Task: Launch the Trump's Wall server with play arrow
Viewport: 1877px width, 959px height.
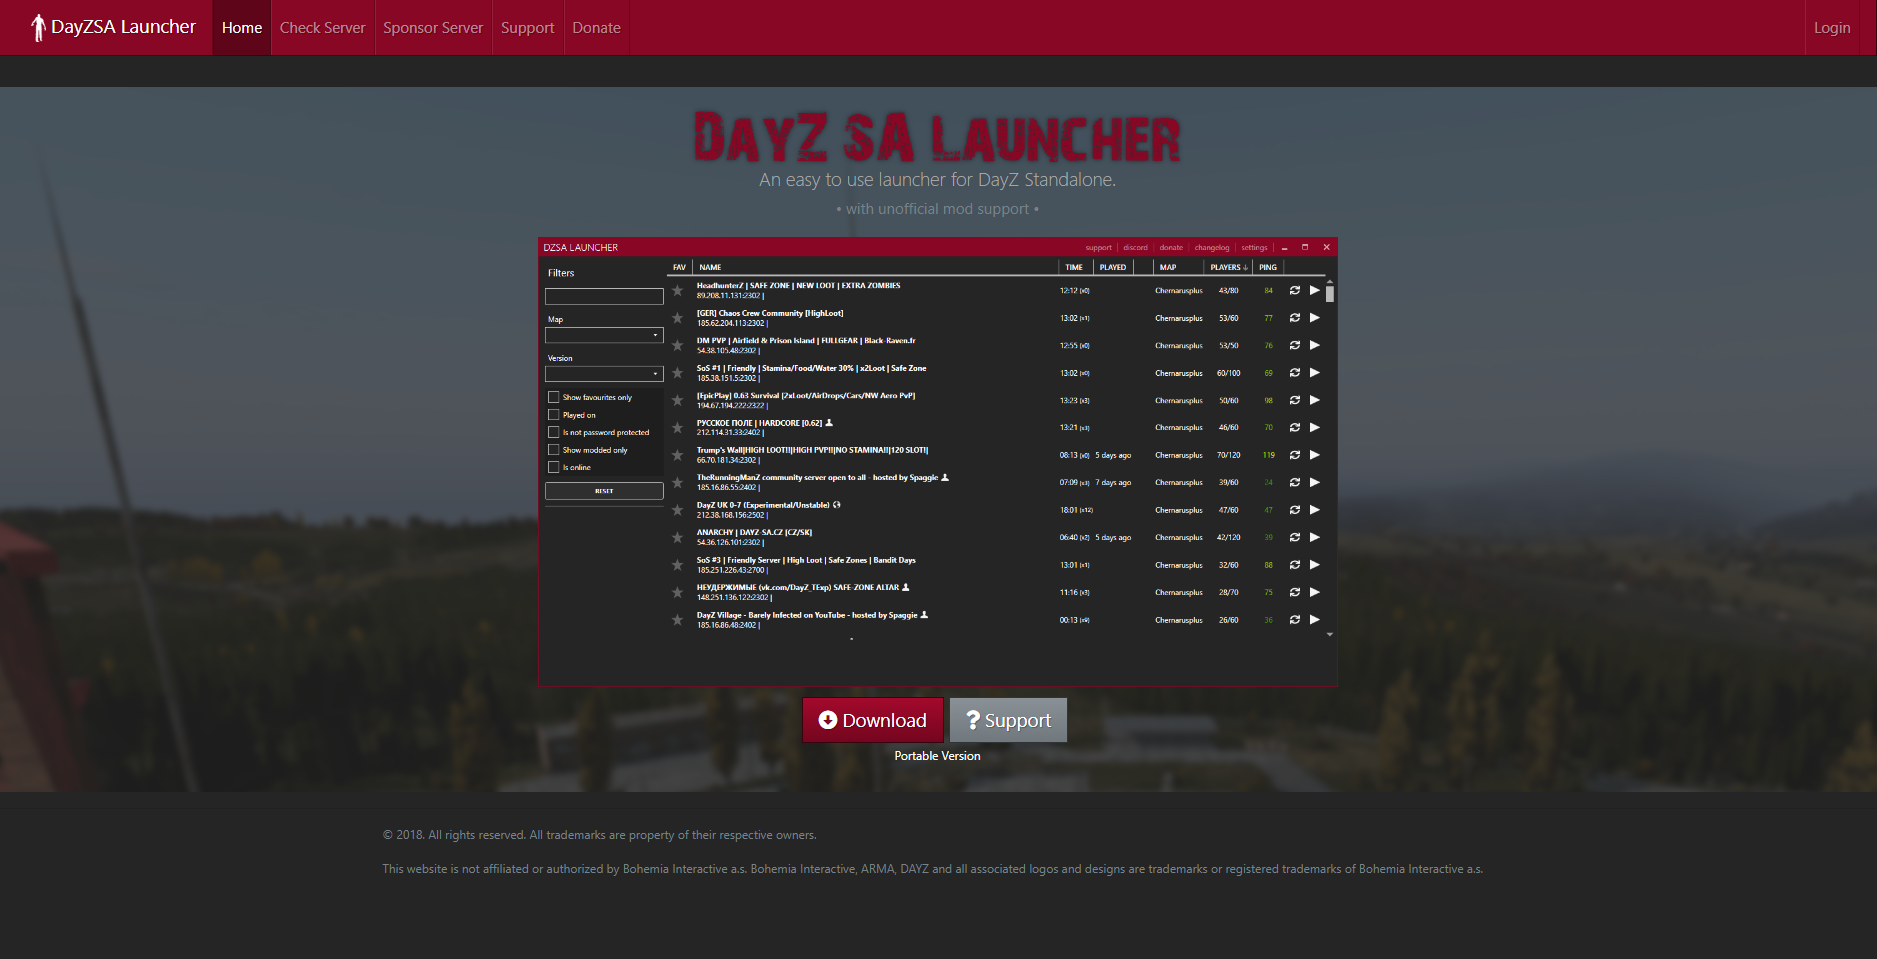Action: tap(1315, 455)
